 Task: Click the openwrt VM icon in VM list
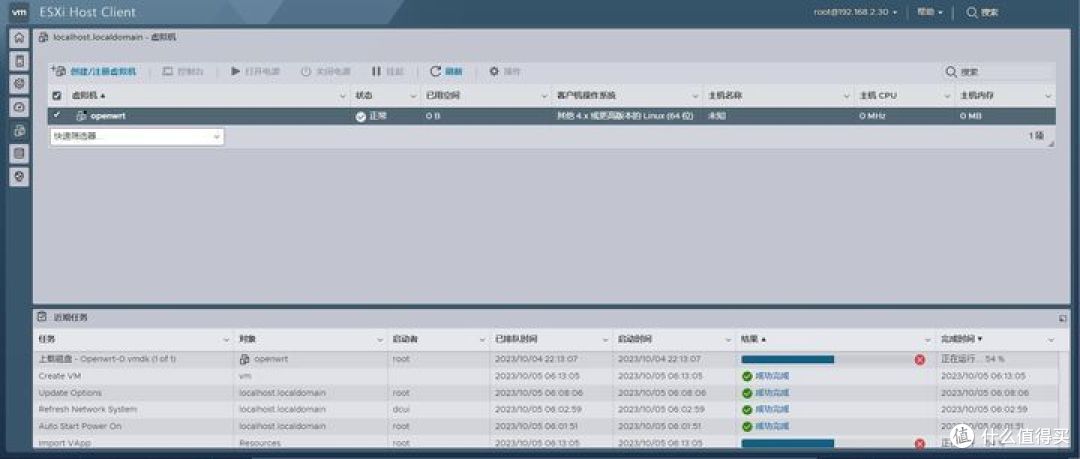[81, 116]
